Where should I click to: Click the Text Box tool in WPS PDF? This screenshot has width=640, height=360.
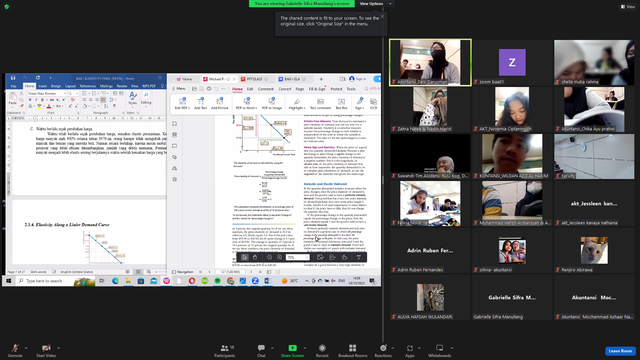[x=341, y=103]
